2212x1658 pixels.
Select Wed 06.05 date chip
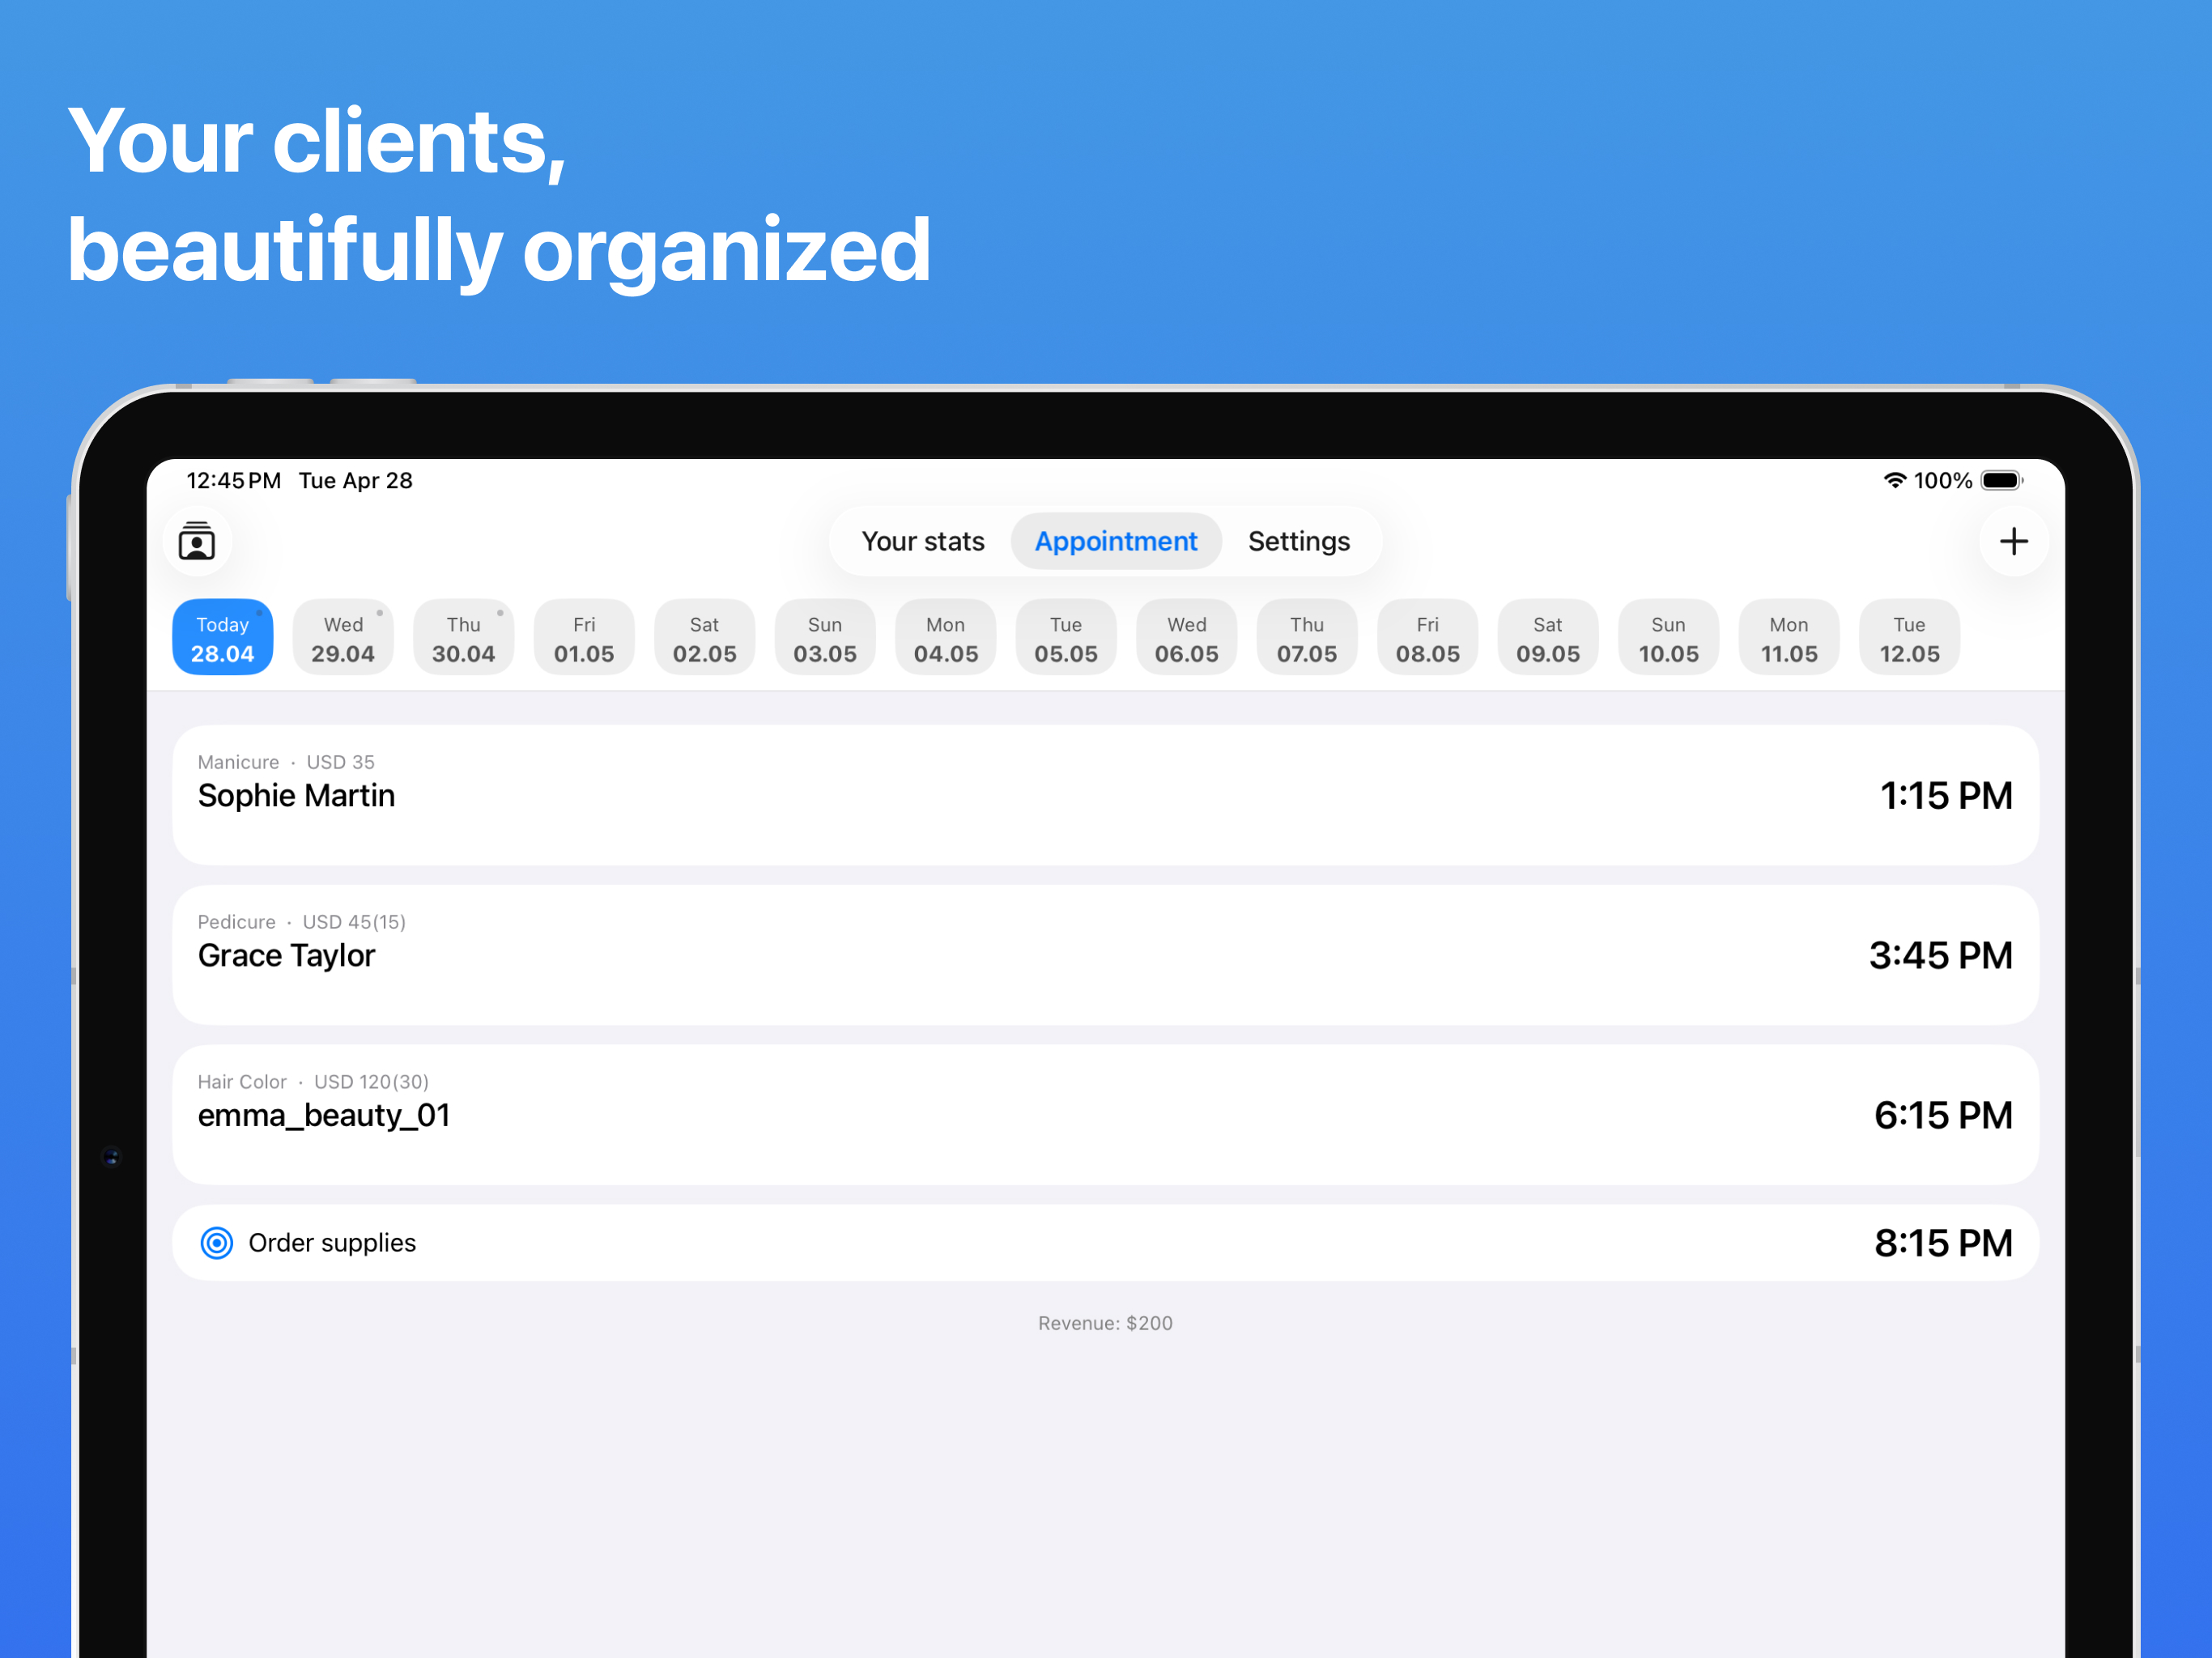coord(1187,638)
